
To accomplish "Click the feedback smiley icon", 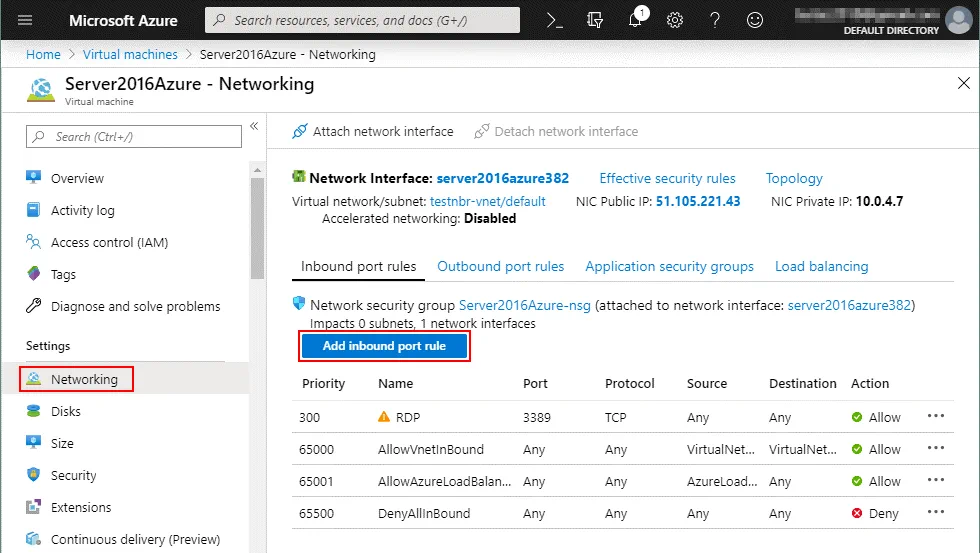I will (x=755, y=20).
